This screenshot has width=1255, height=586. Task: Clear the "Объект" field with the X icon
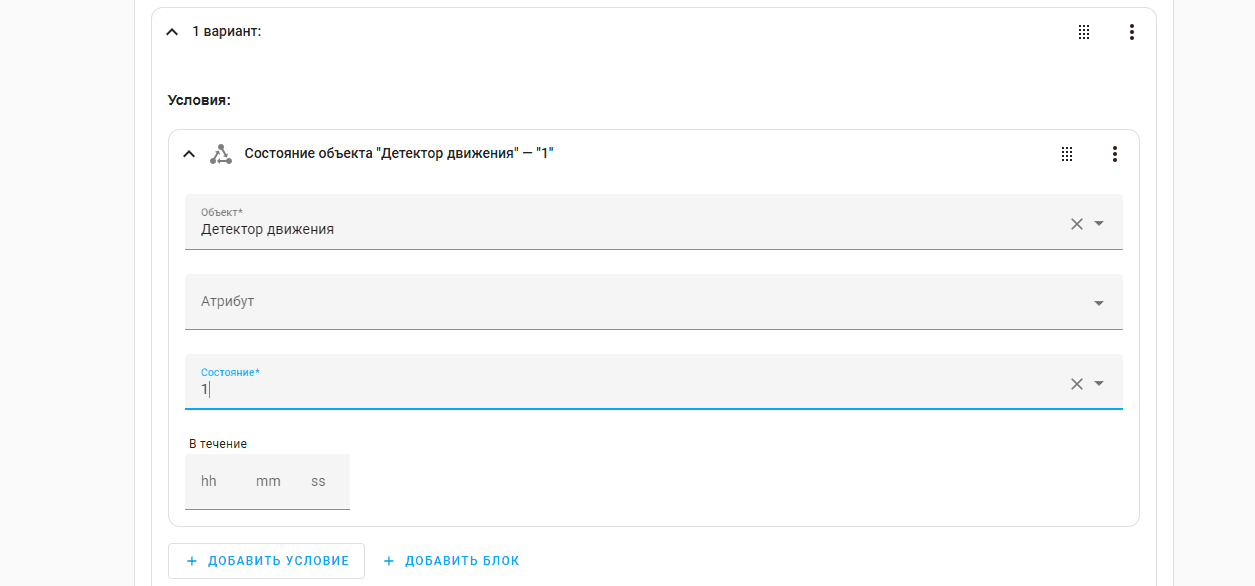coord(1077,223)
